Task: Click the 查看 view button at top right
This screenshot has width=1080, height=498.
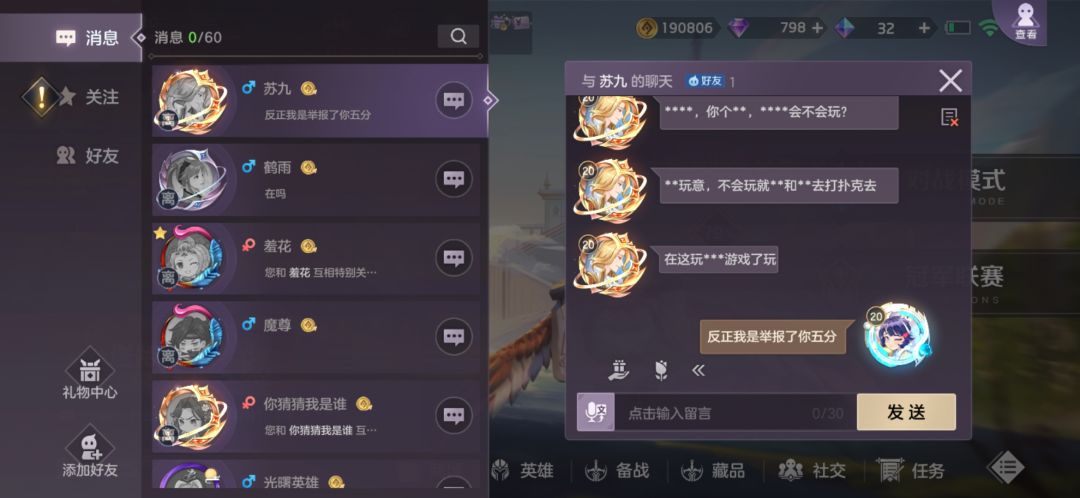Action: (1026, 20)
